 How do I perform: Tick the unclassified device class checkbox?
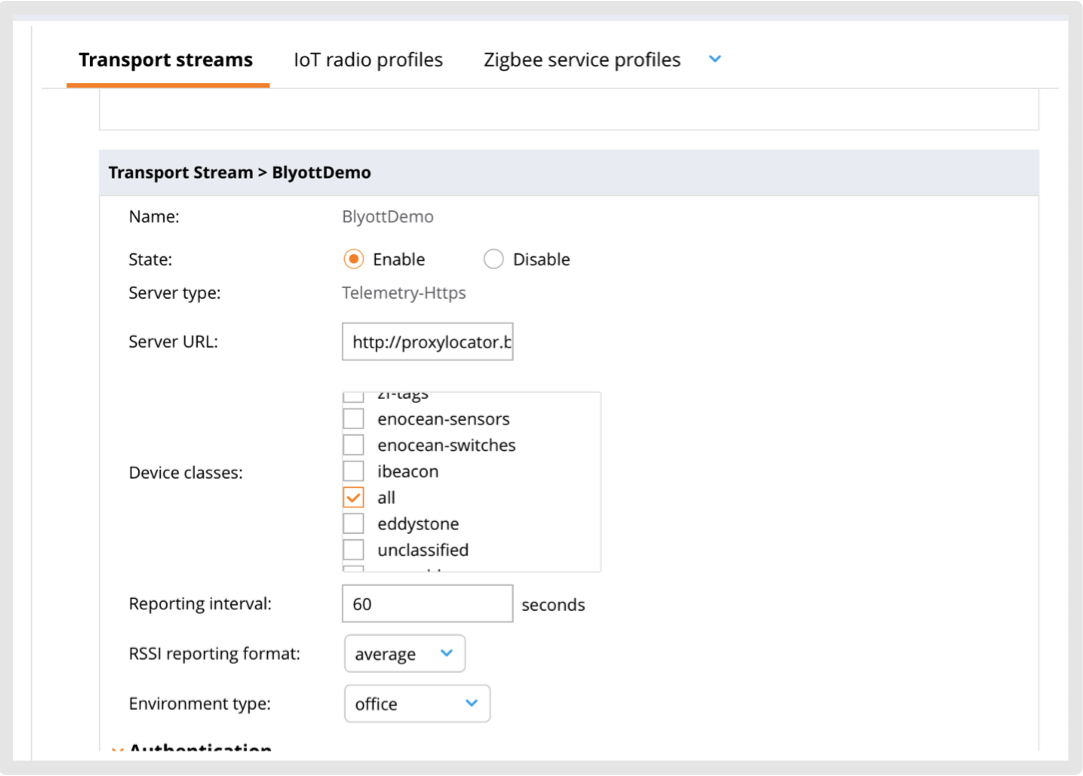[354, 550]
